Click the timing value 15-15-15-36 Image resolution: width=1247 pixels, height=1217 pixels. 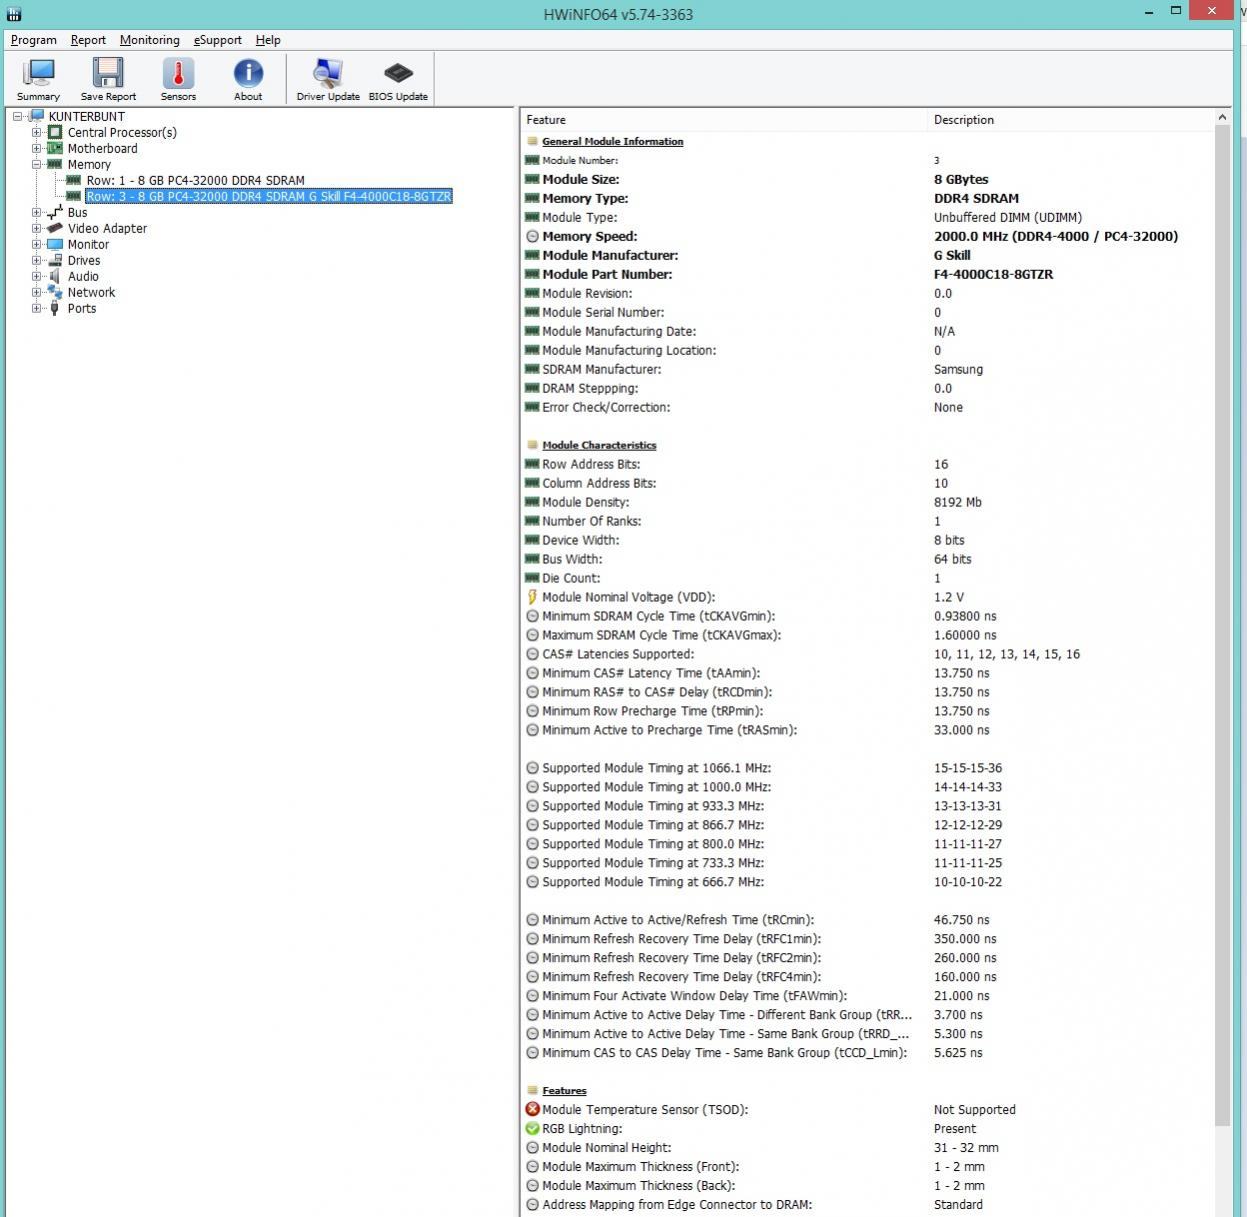pos(968,768)
